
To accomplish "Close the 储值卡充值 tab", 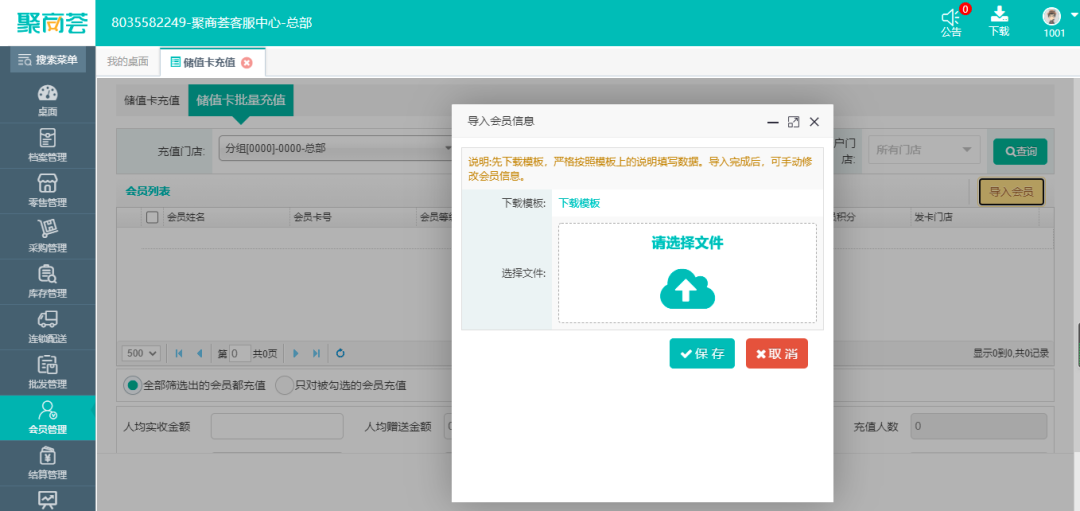I will click(x=247, y=62).
